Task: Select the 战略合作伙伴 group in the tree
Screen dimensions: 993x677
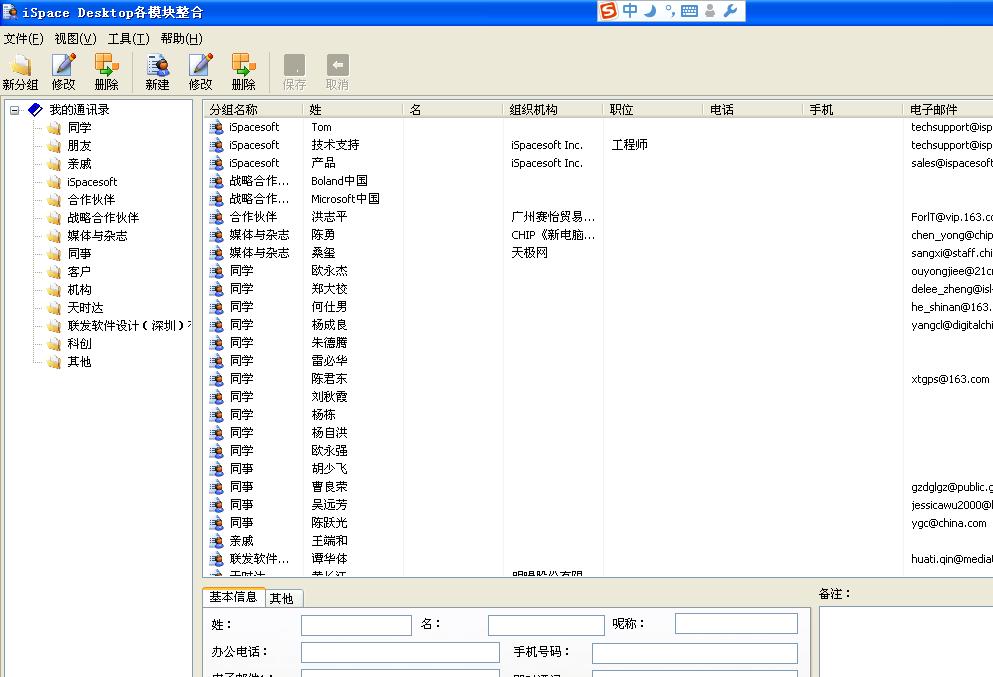Action: [103, 218]
